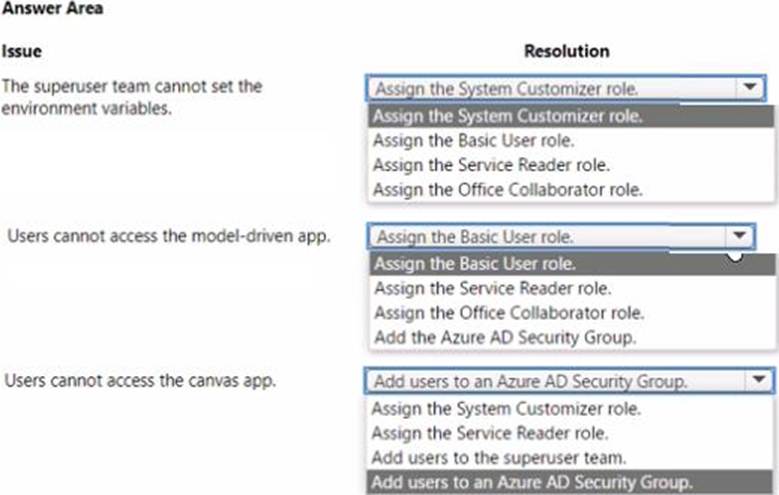
Task: Choose Service Reader role in model-driven app list
Action: pyautogui.click(x=492, y=289)
